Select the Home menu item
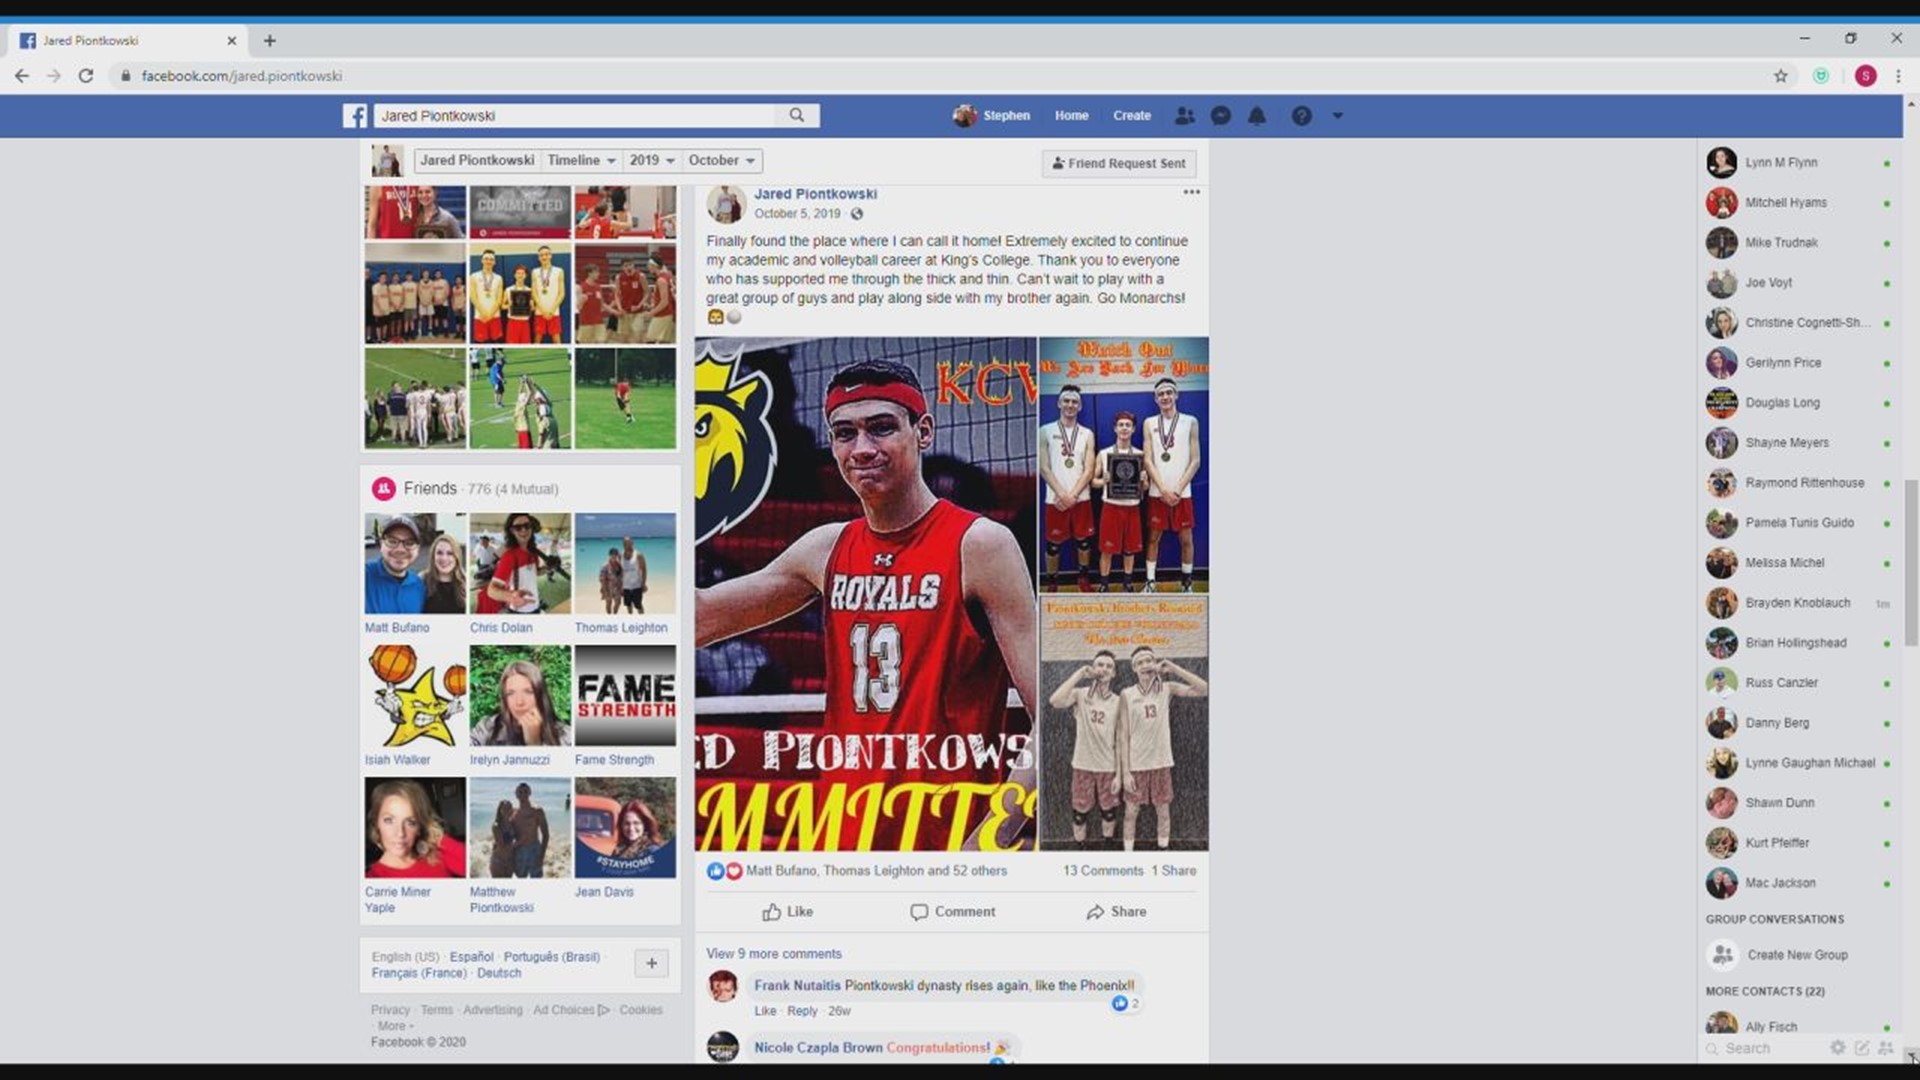Screen dimensions: 1920x1080 (1071, 116)
